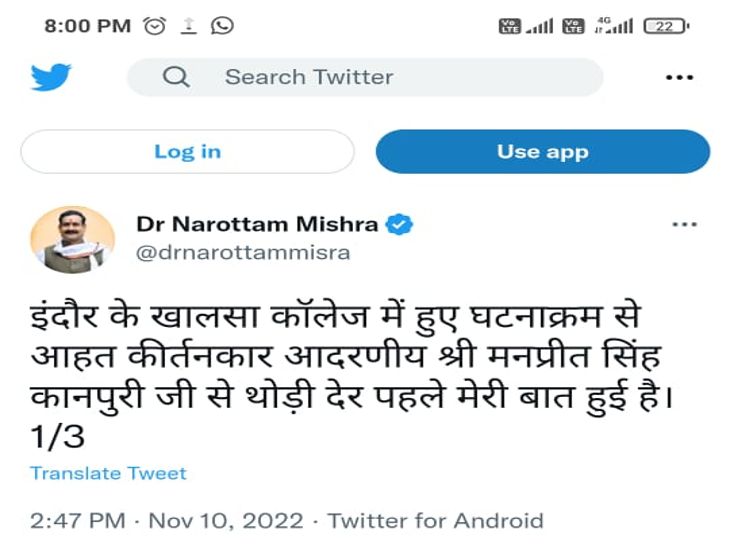Tap the alarm clock status icon

coord(155,26)
